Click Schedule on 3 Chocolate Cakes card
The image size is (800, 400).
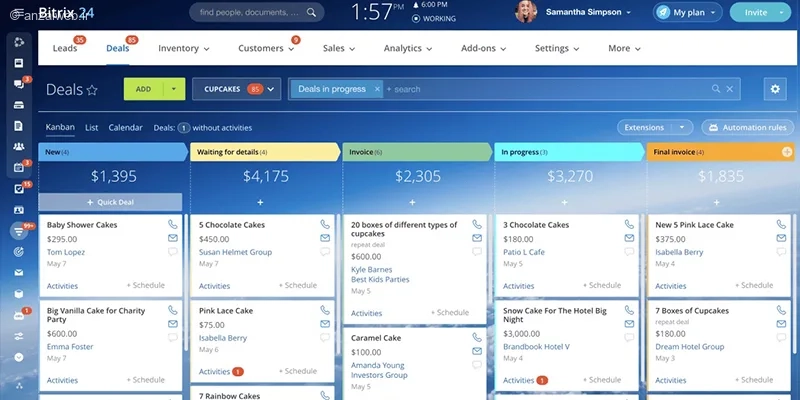(x=603, y=285)
